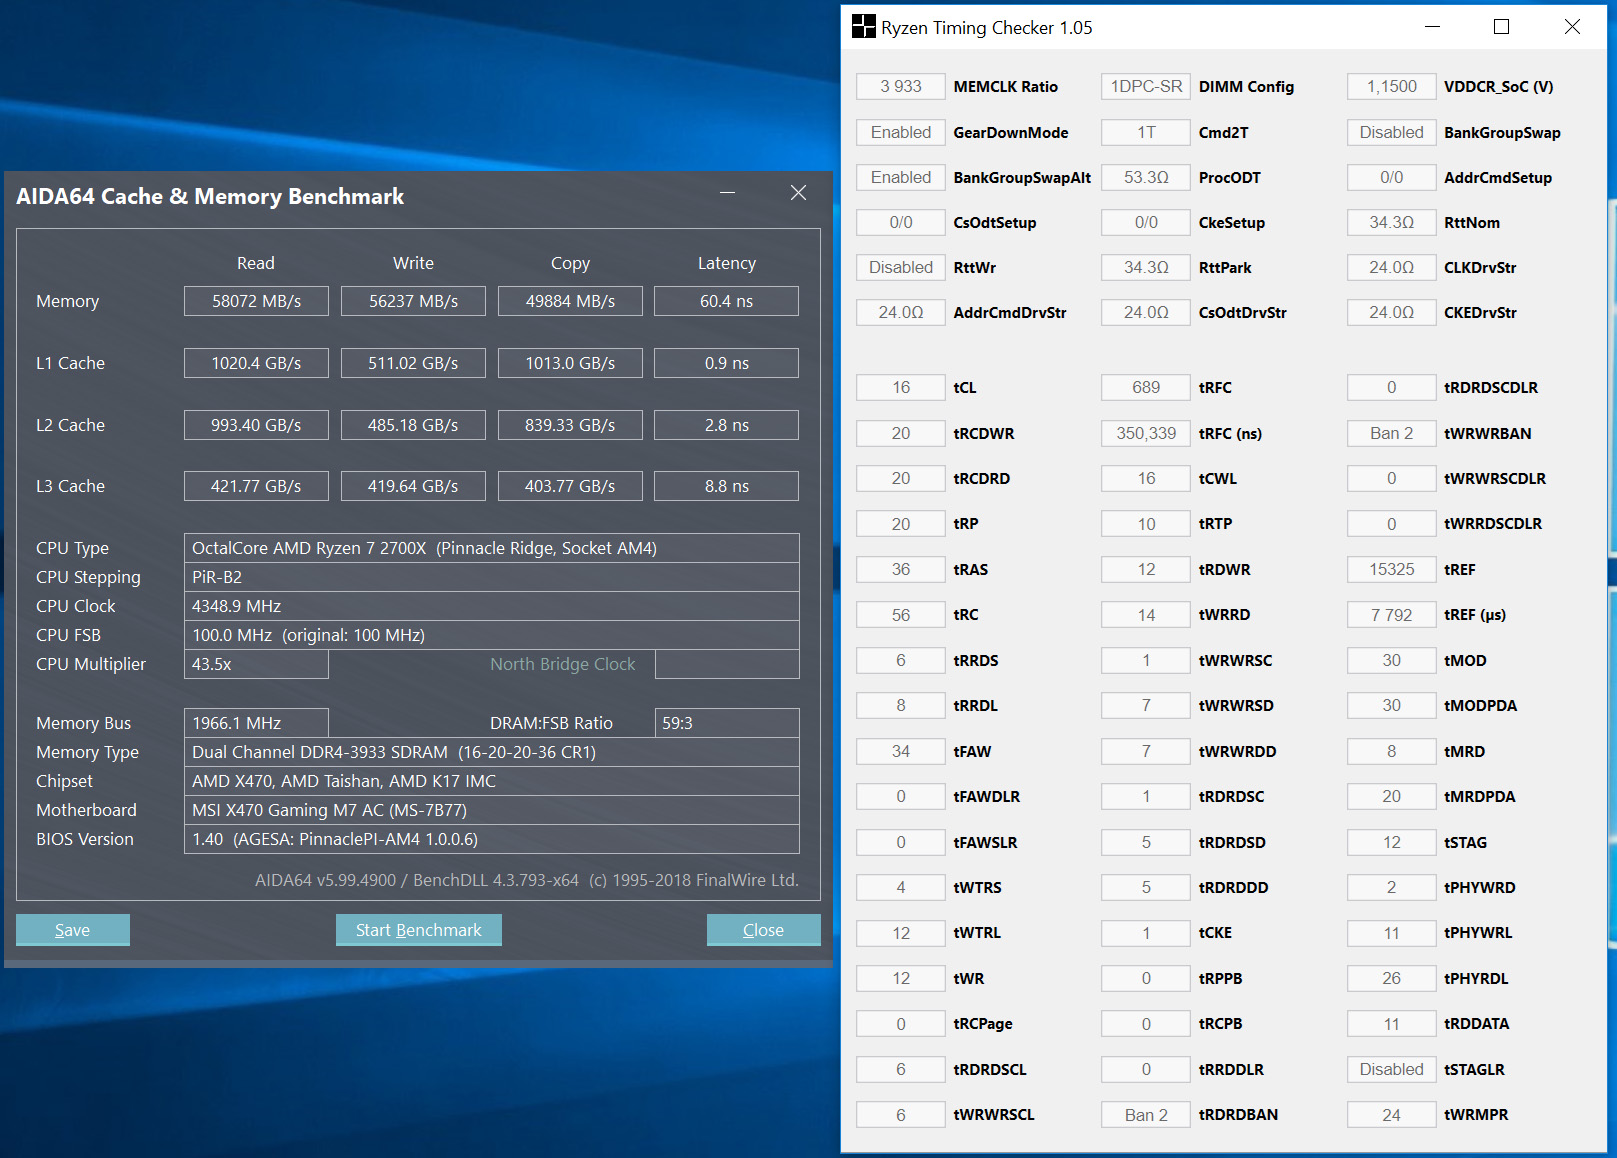Click the Latency column header in AIDA64

tap(727, 263)
